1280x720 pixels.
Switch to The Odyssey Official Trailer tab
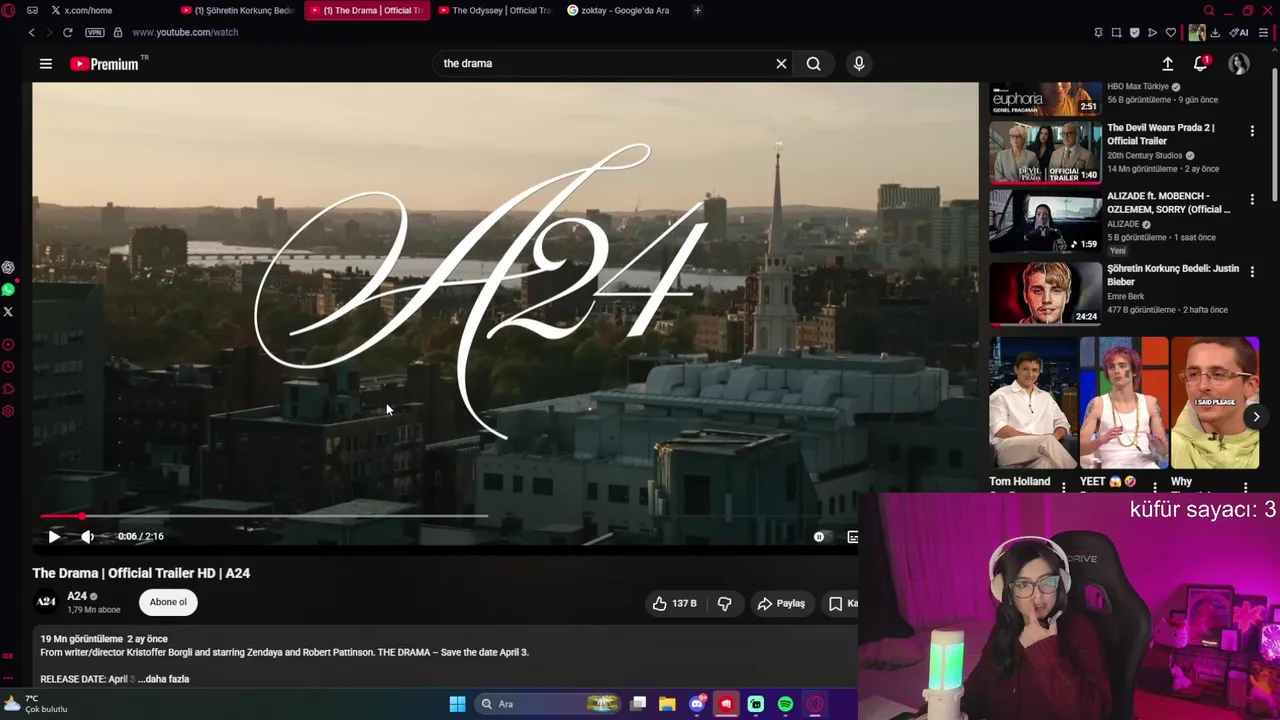(496, 10)
